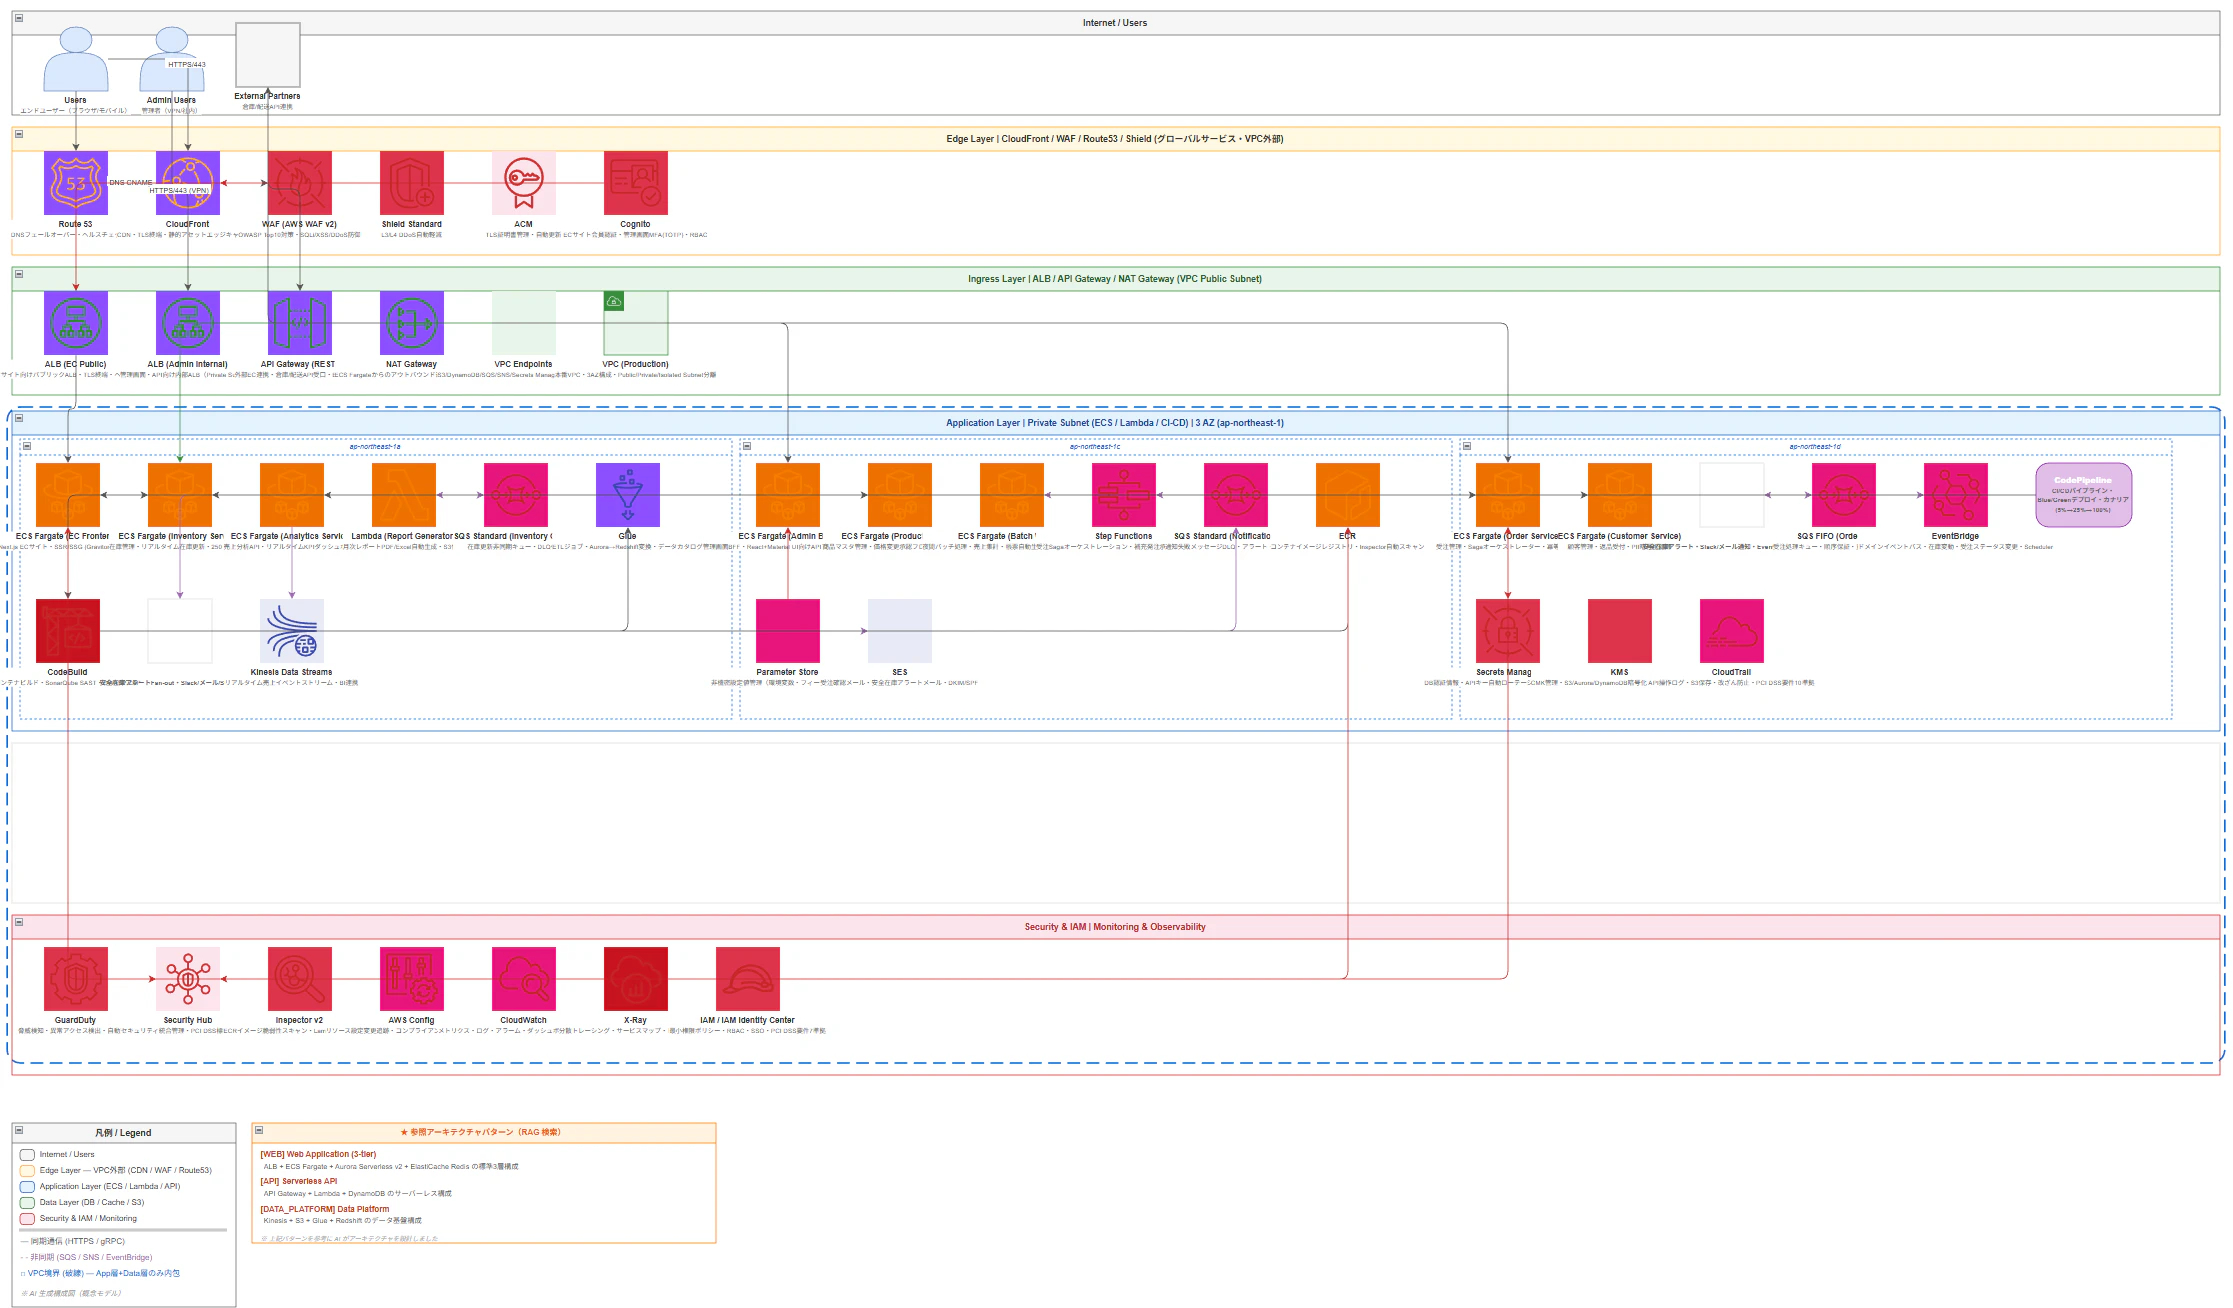
Task: Select the ALB (EC Public) icon
Action: pos(76,323)
